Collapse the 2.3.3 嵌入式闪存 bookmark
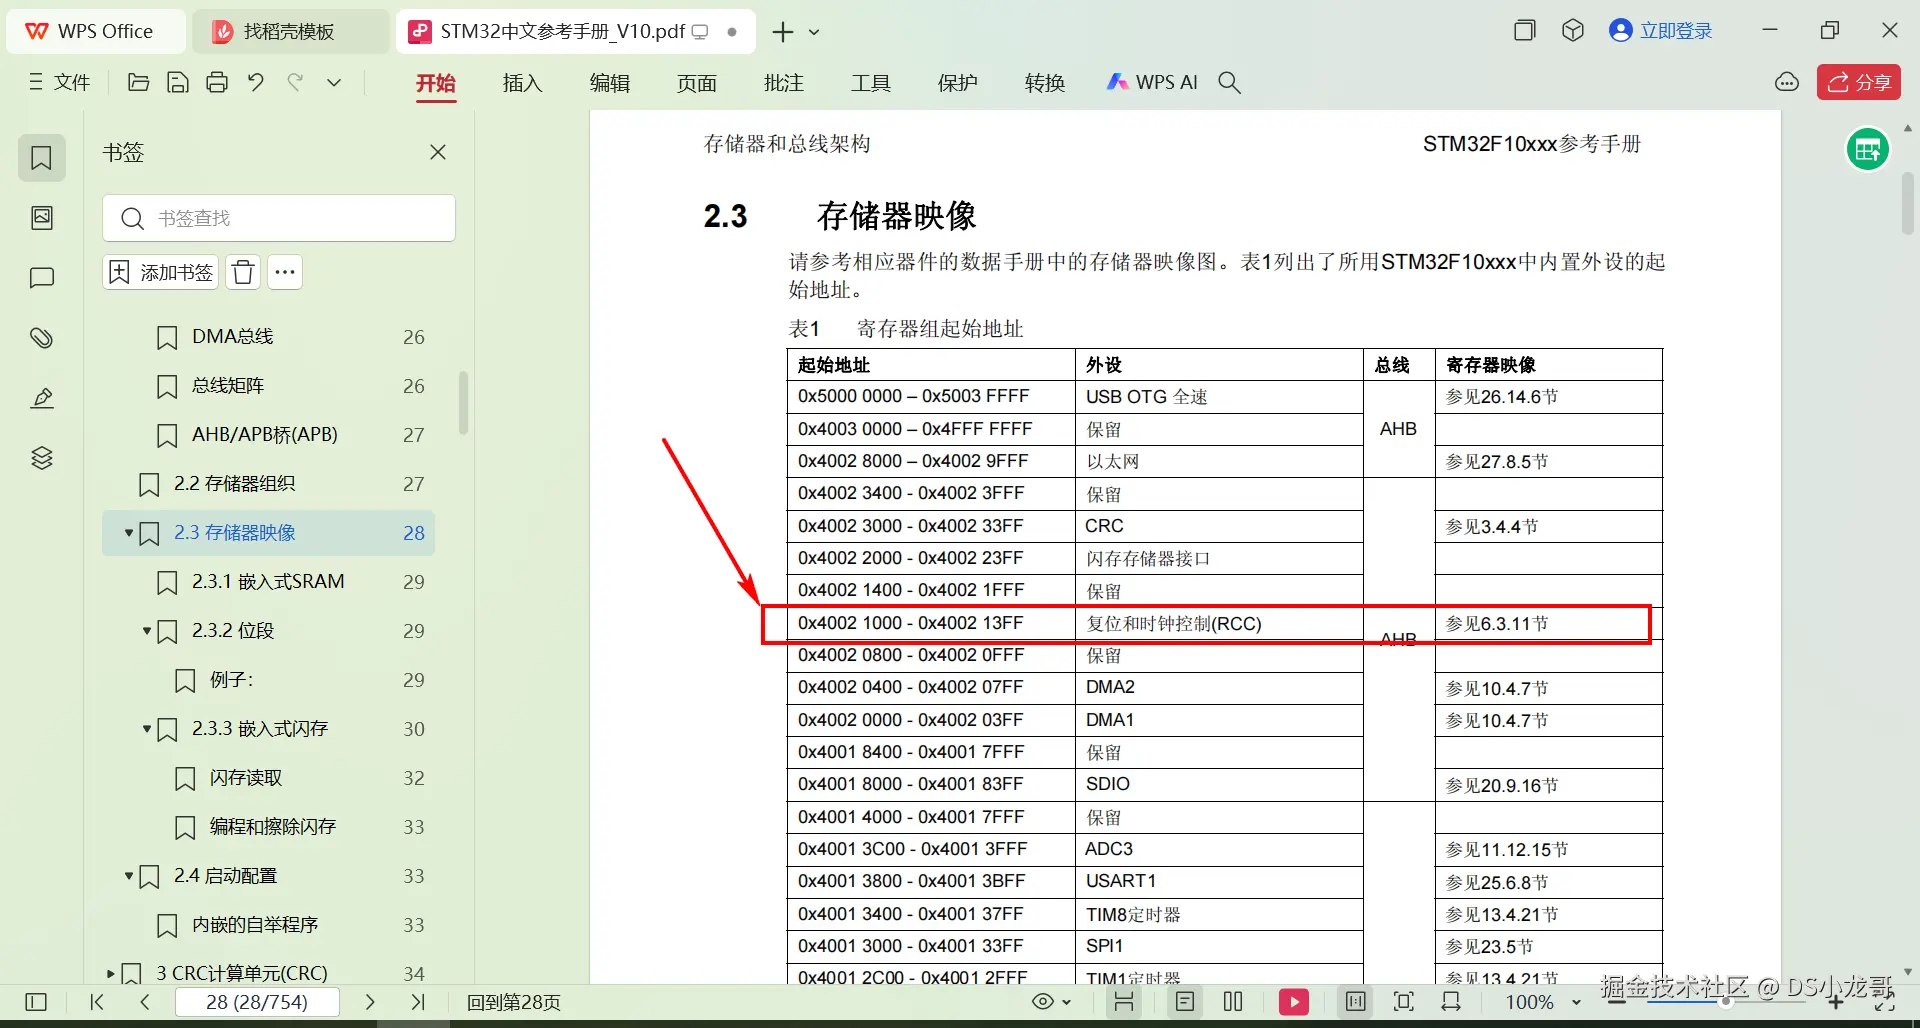 pyautogui.click(x=146, y=729)
